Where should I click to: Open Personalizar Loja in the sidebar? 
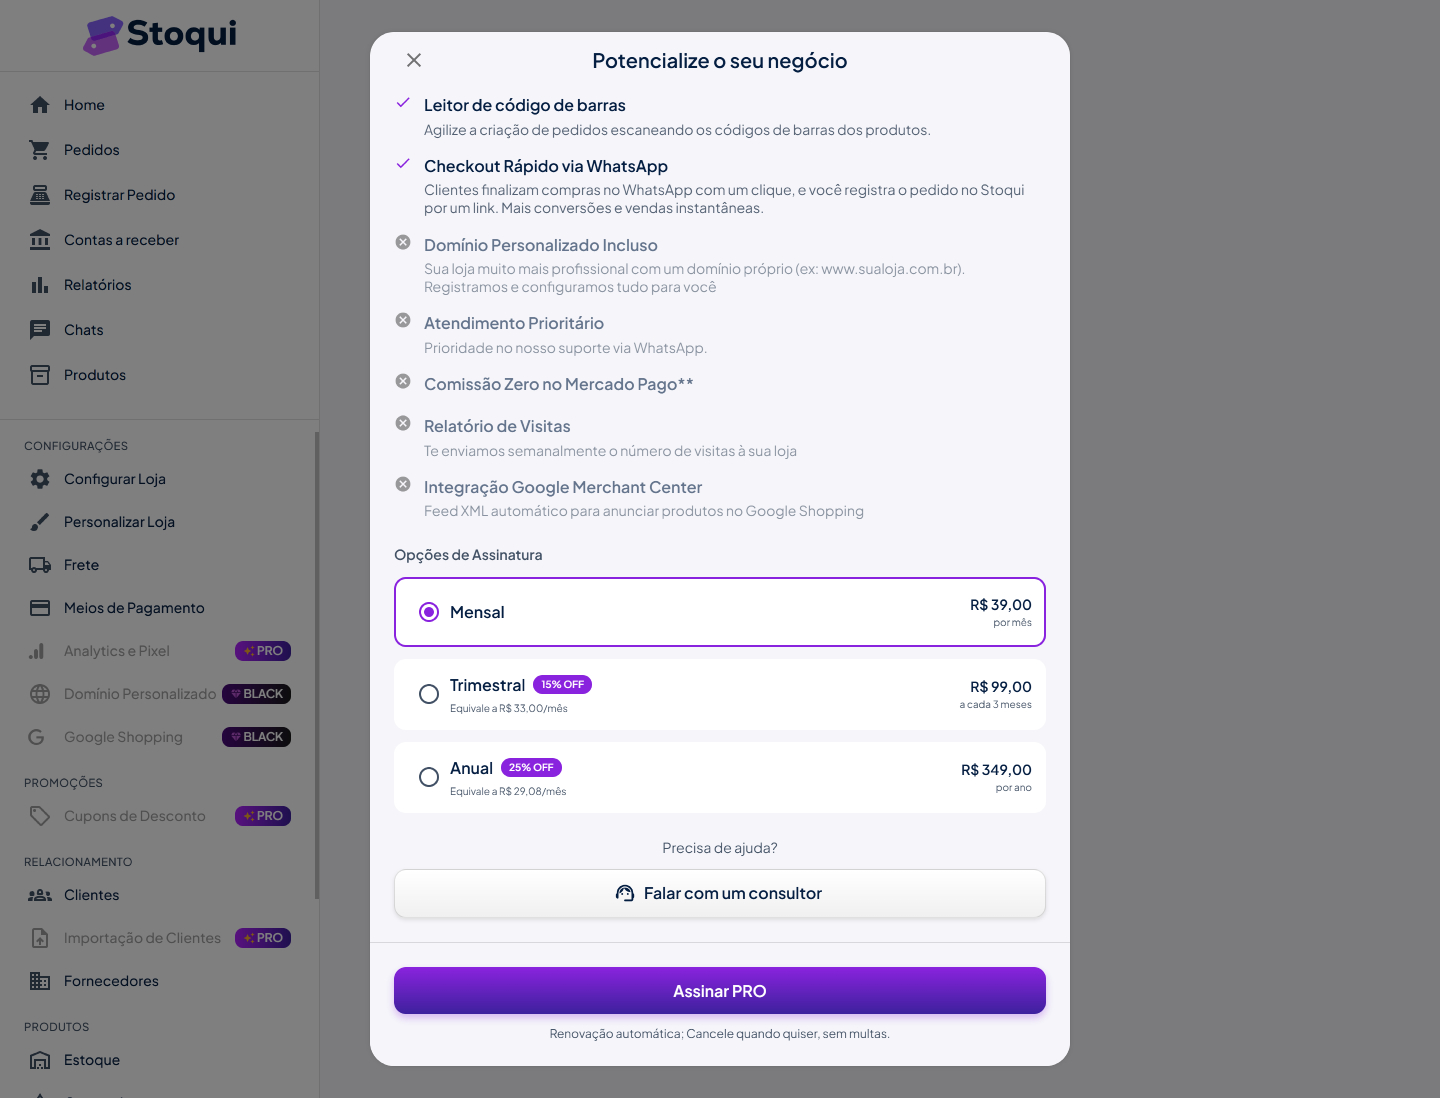point(119,522)
